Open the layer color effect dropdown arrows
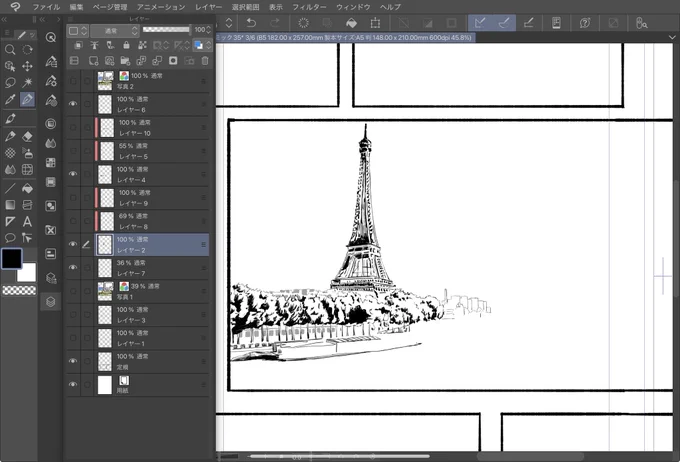Viewport: 680px width, 462px height. 209,45
